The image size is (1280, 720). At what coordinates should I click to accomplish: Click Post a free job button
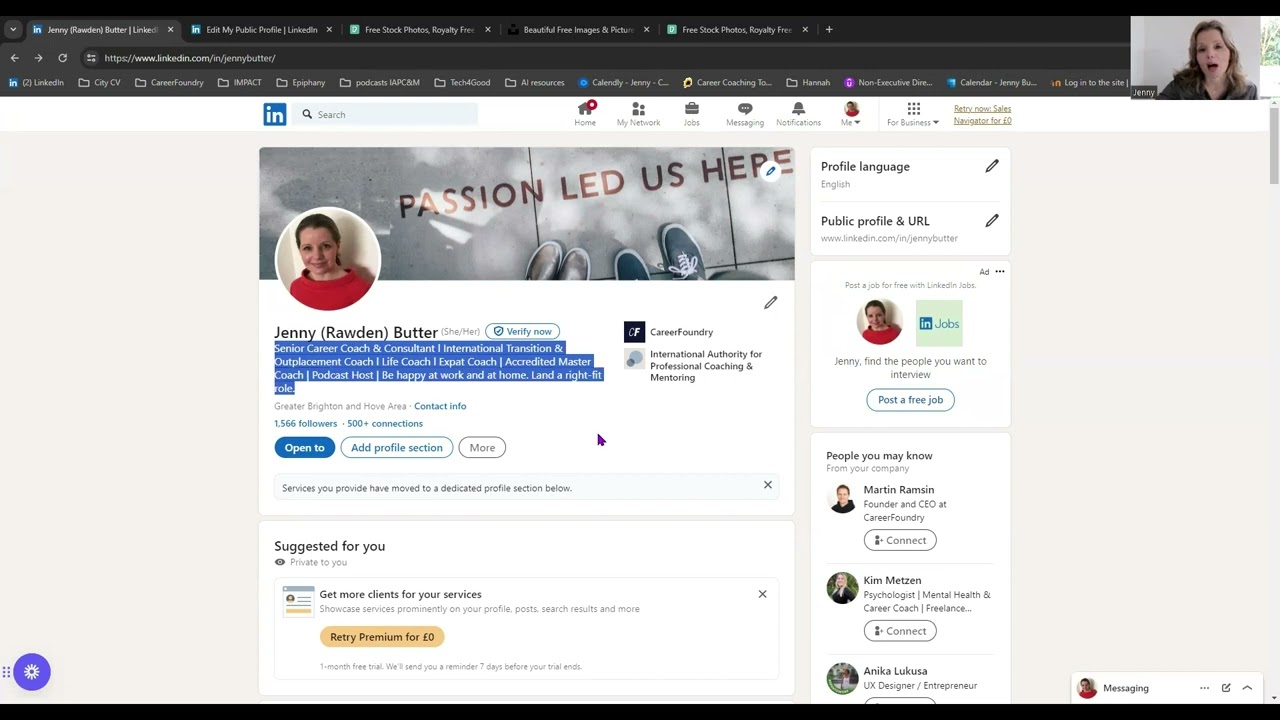tap(910, 400)
